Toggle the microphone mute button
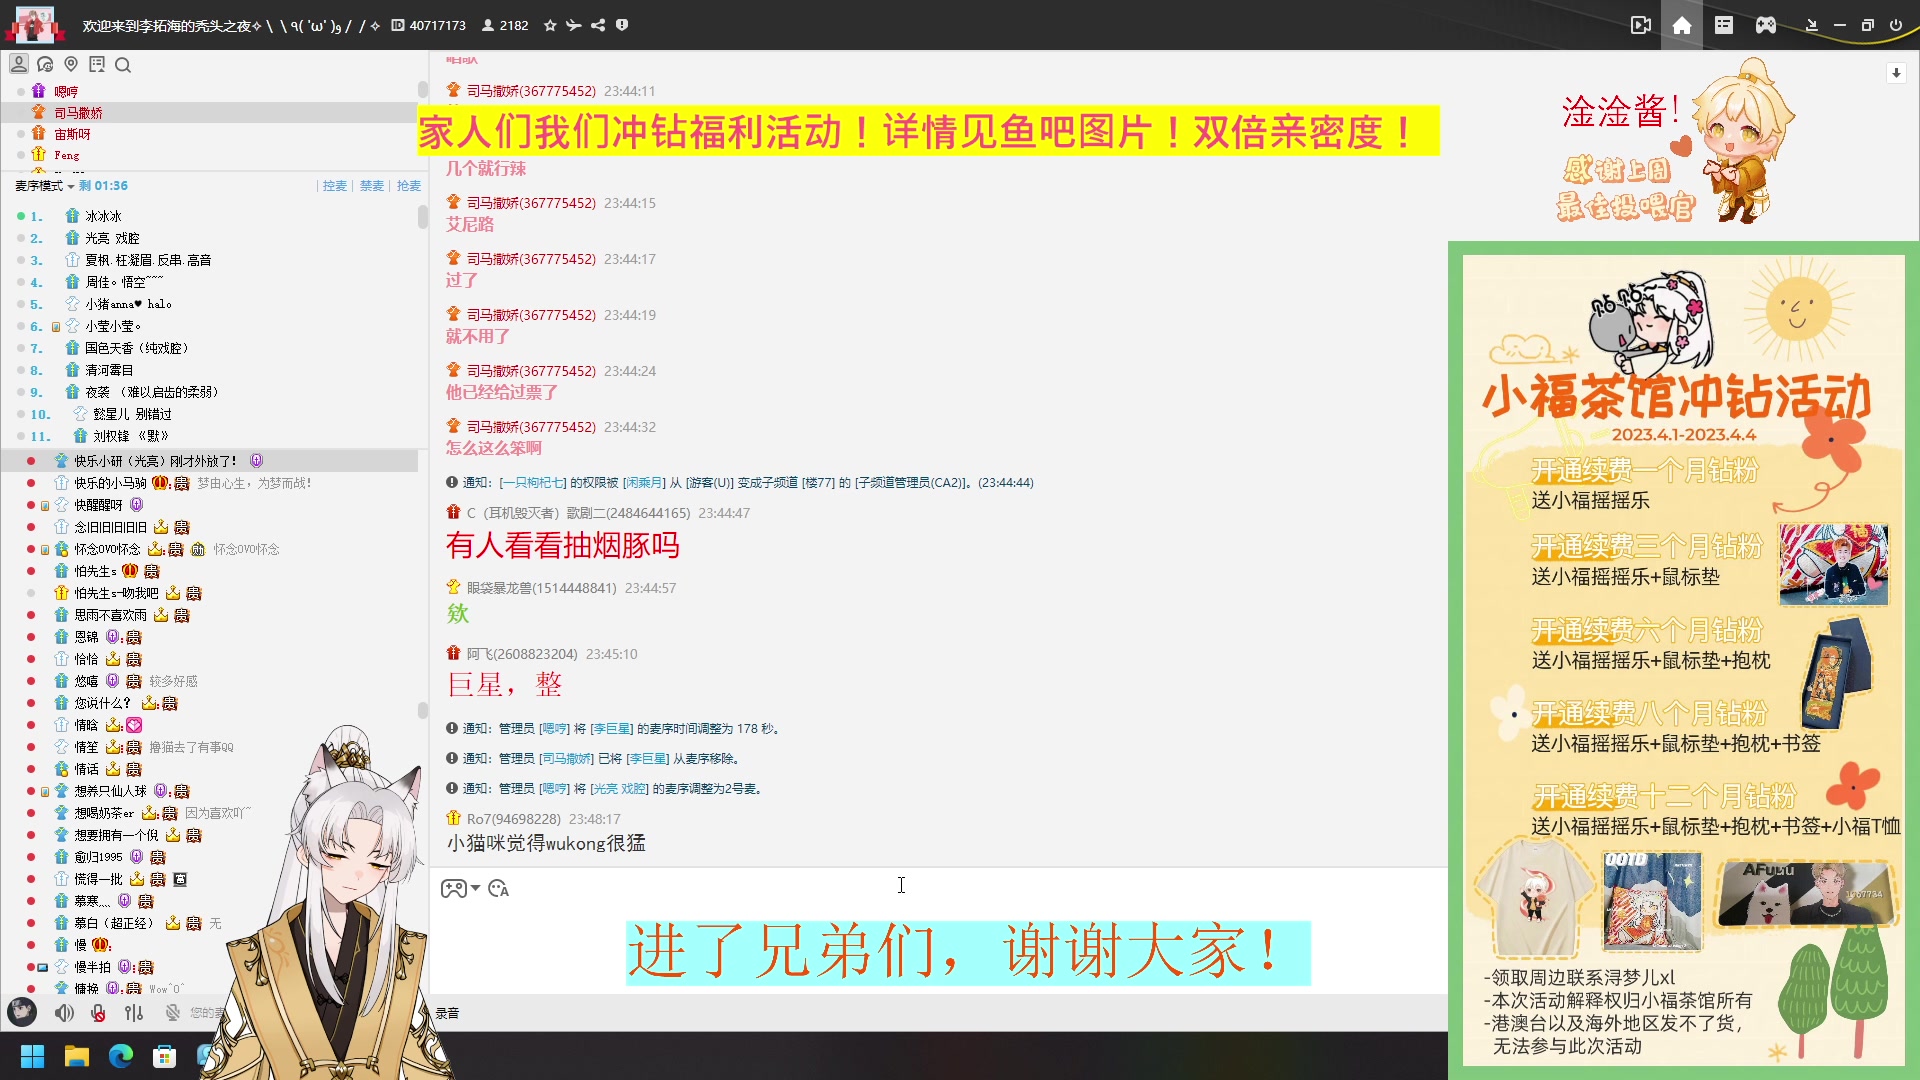Image resolution: width=1920 pixels, height=1080 pixels. (x=98, y=1013)
